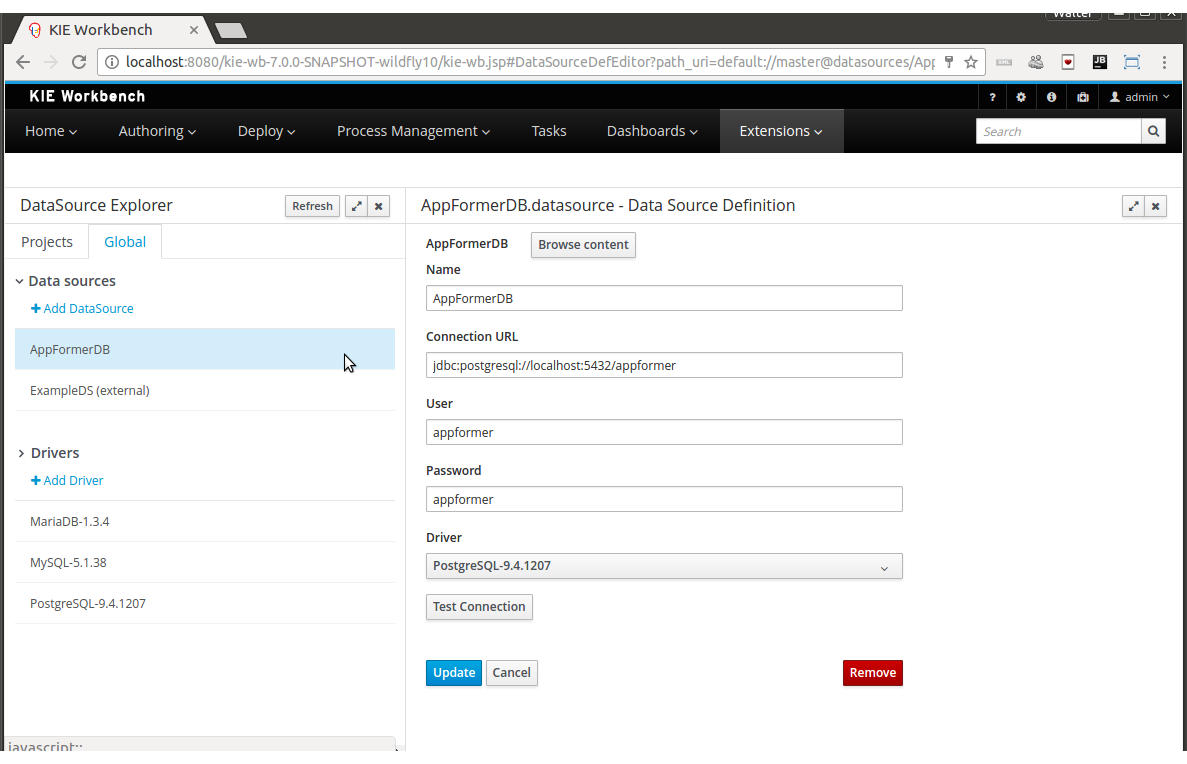Click the Test Connection button

pos(479,607)
